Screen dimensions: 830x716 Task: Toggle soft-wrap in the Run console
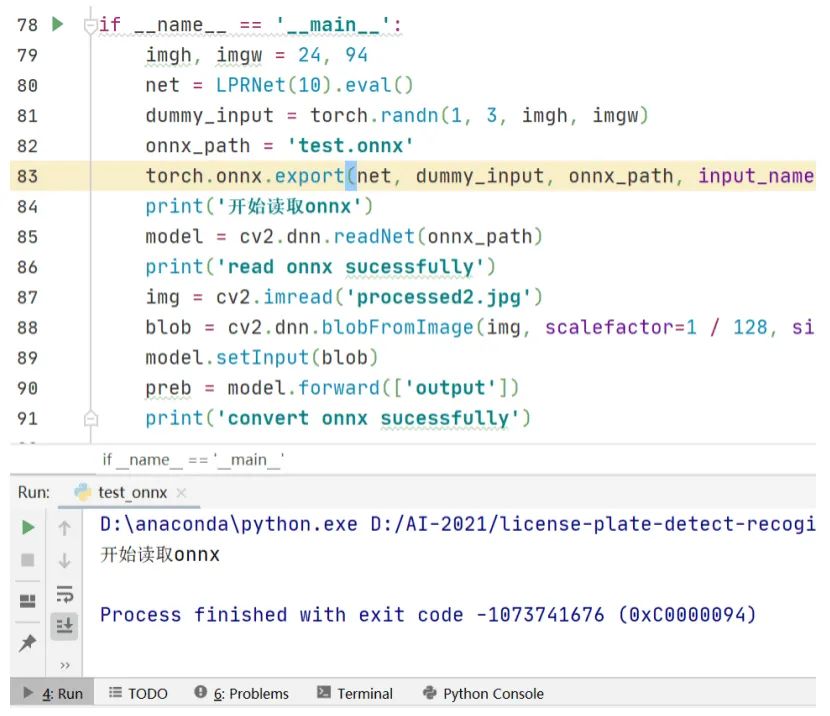coord(65,594)
